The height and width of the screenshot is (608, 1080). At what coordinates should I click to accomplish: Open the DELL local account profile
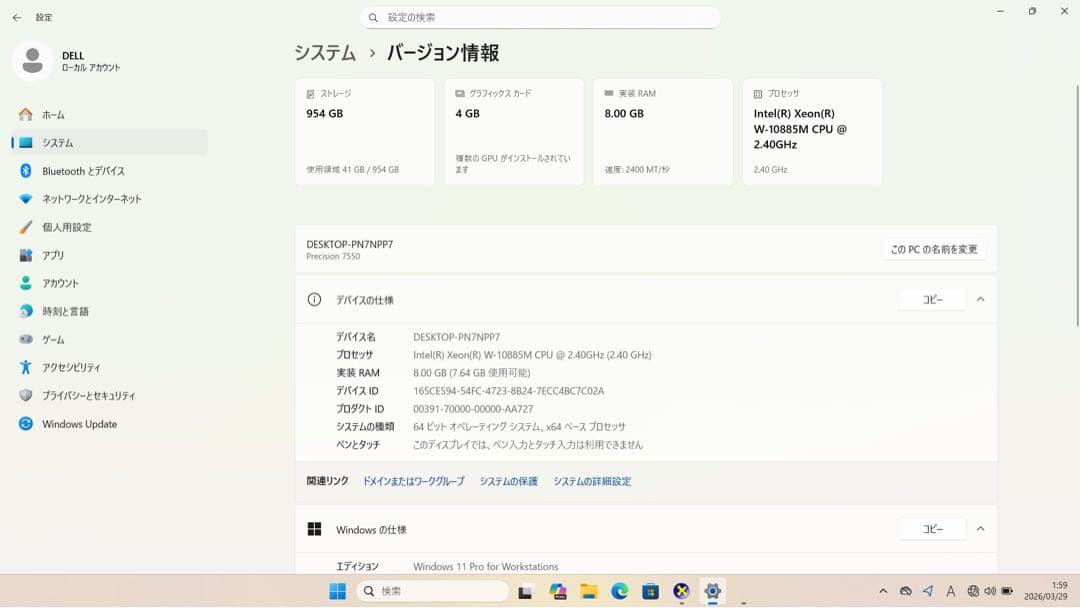coord(68,61)
